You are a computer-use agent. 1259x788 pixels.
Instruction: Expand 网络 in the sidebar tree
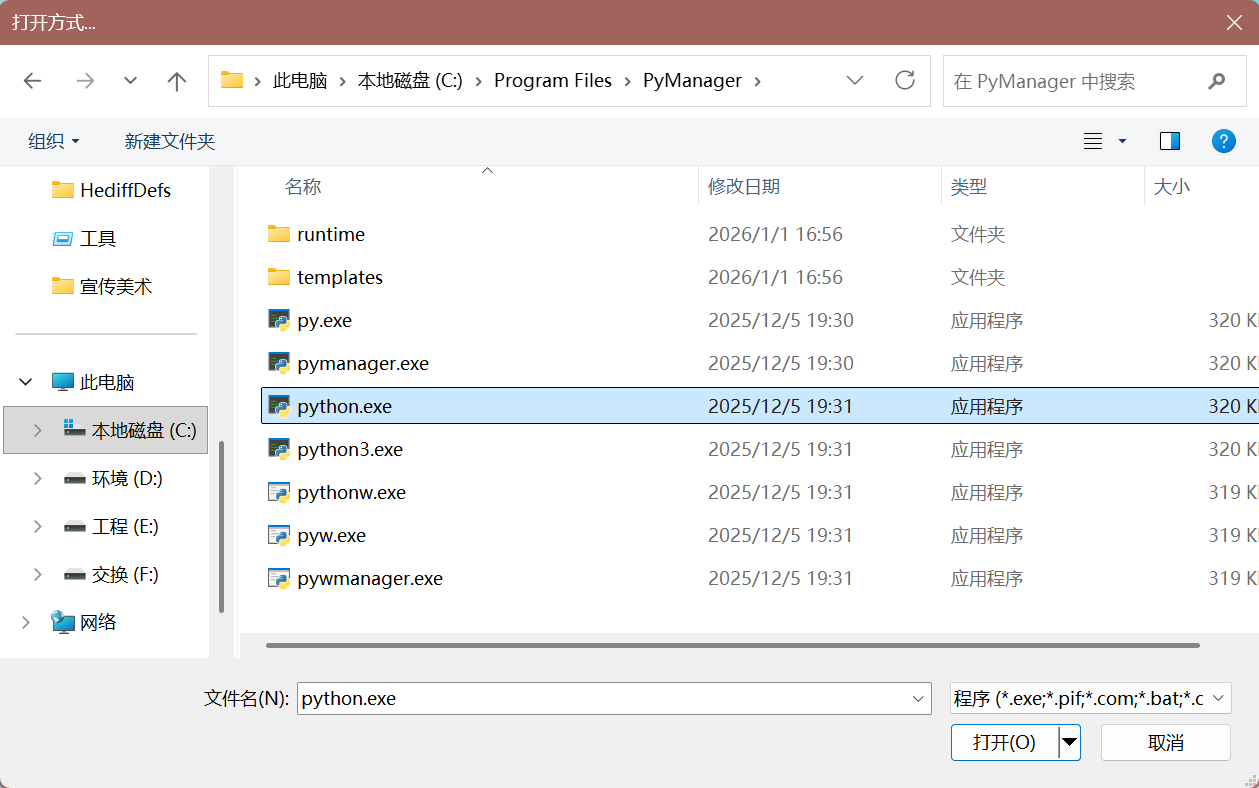click(24, 621)
